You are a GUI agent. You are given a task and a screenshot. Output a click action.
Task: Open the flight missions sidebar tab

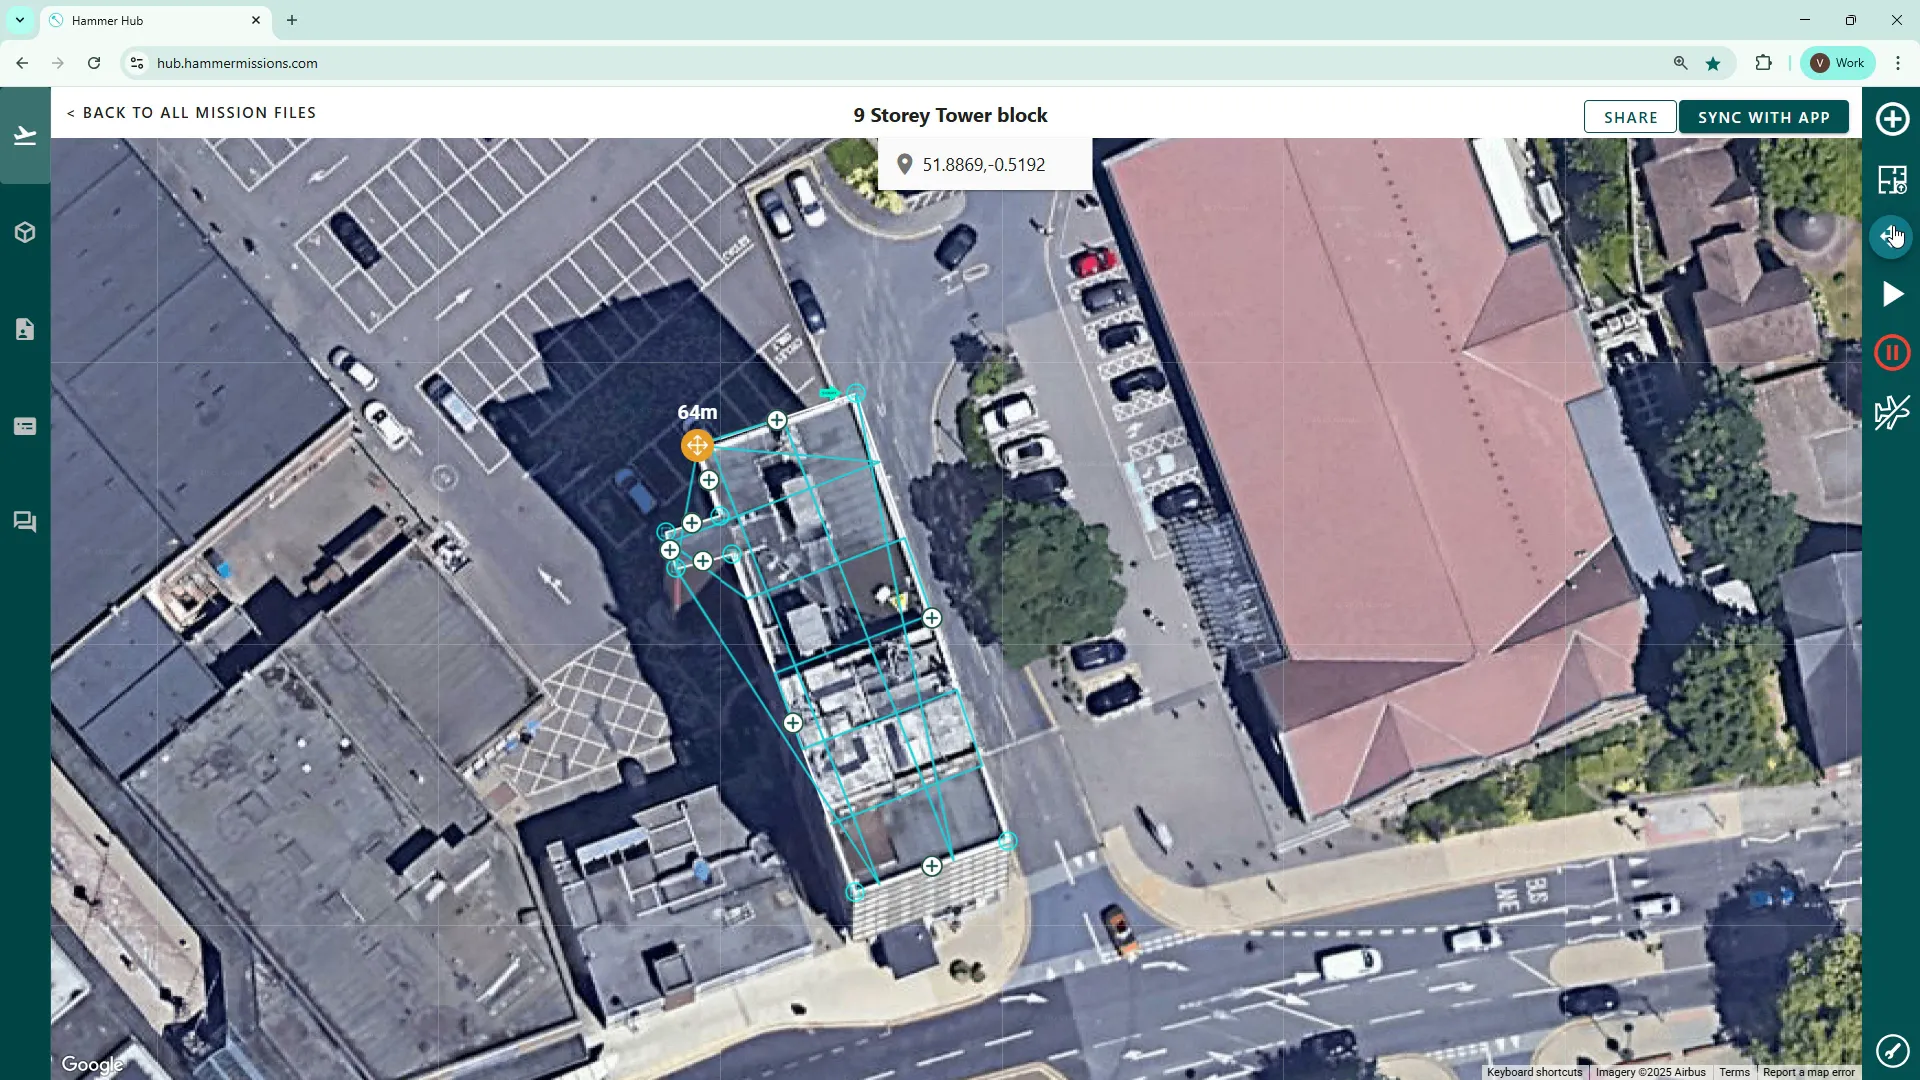click(25, 135)
